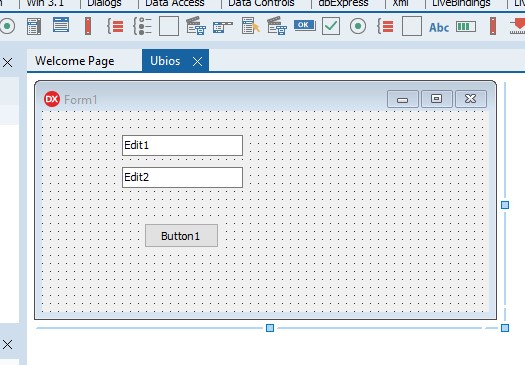
Task: Click the form's bottom-edge sizing handle
Action: pos(270,328)
